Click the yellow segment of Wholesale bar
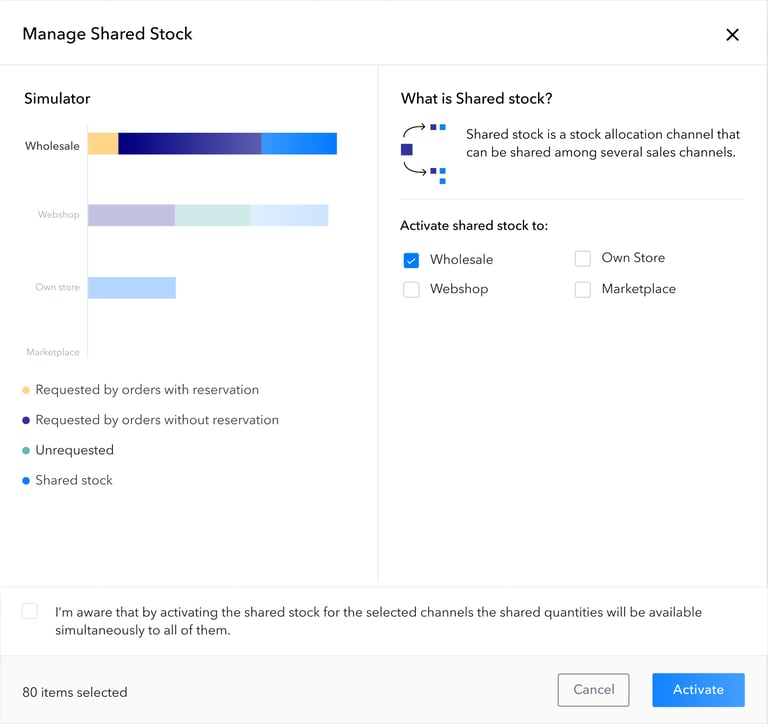Screen dimensions: 768x724 pos(103,144)
